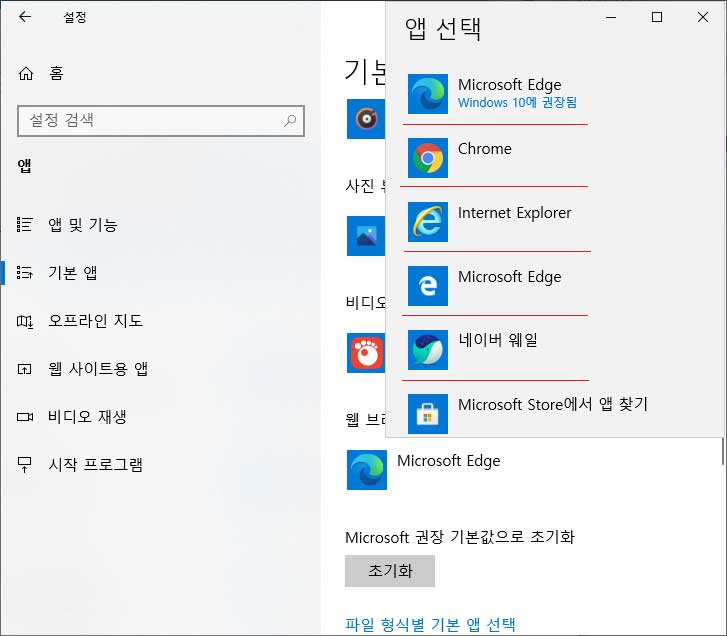The image size is (727, 636).
Task: Open 오프라인 지도 settings
Action: (x=96, y=321)
